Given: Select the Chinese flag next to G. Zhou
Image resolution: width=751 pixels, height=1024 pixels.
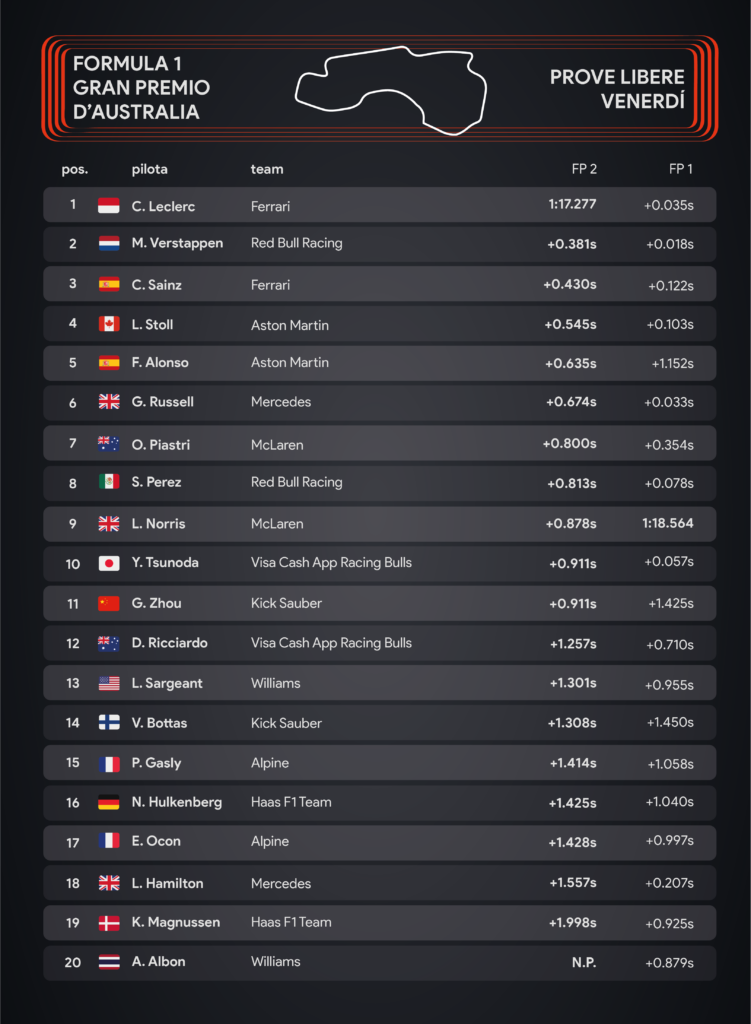Looking at the screenshot, I should point(109,603).
